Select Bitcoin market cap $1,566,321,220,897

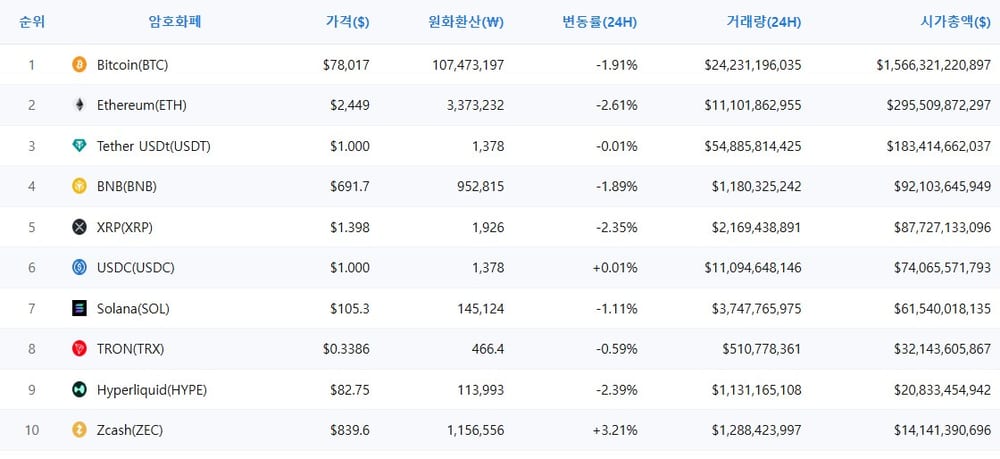[x=934, y=65]
